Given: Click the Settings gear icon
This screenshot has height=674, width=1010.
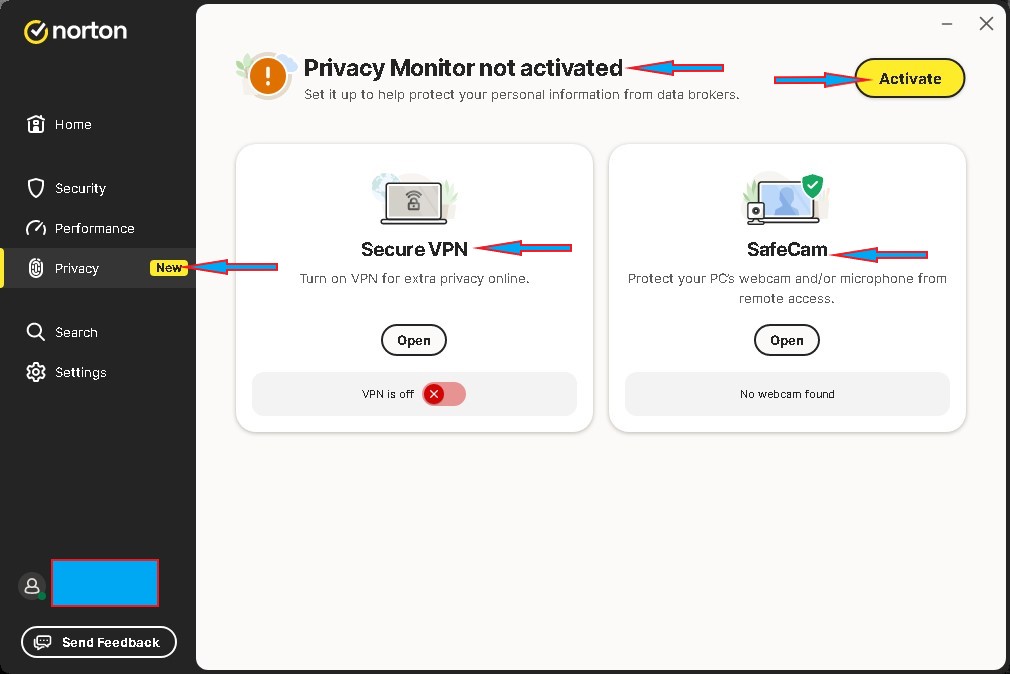Looking at the screenshot, I should [x=35, y=371].
